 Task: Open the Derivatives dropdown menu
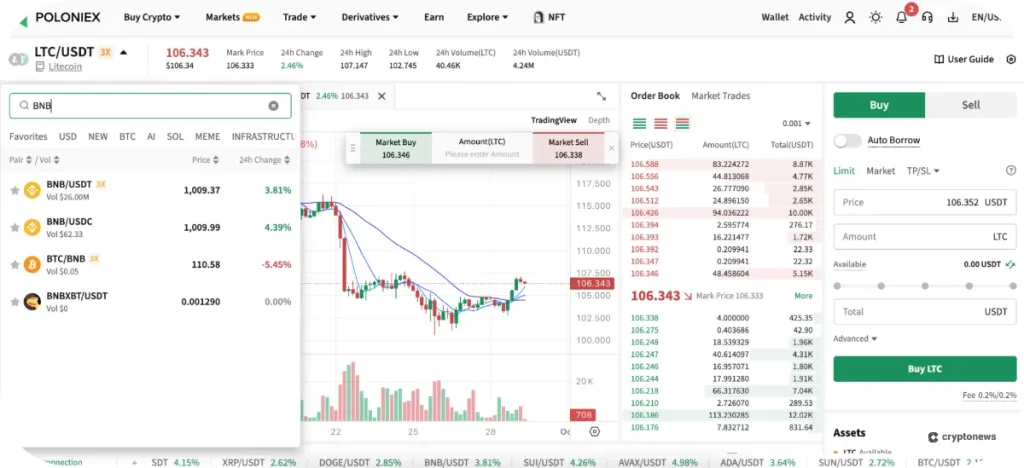tap(370, 18)
